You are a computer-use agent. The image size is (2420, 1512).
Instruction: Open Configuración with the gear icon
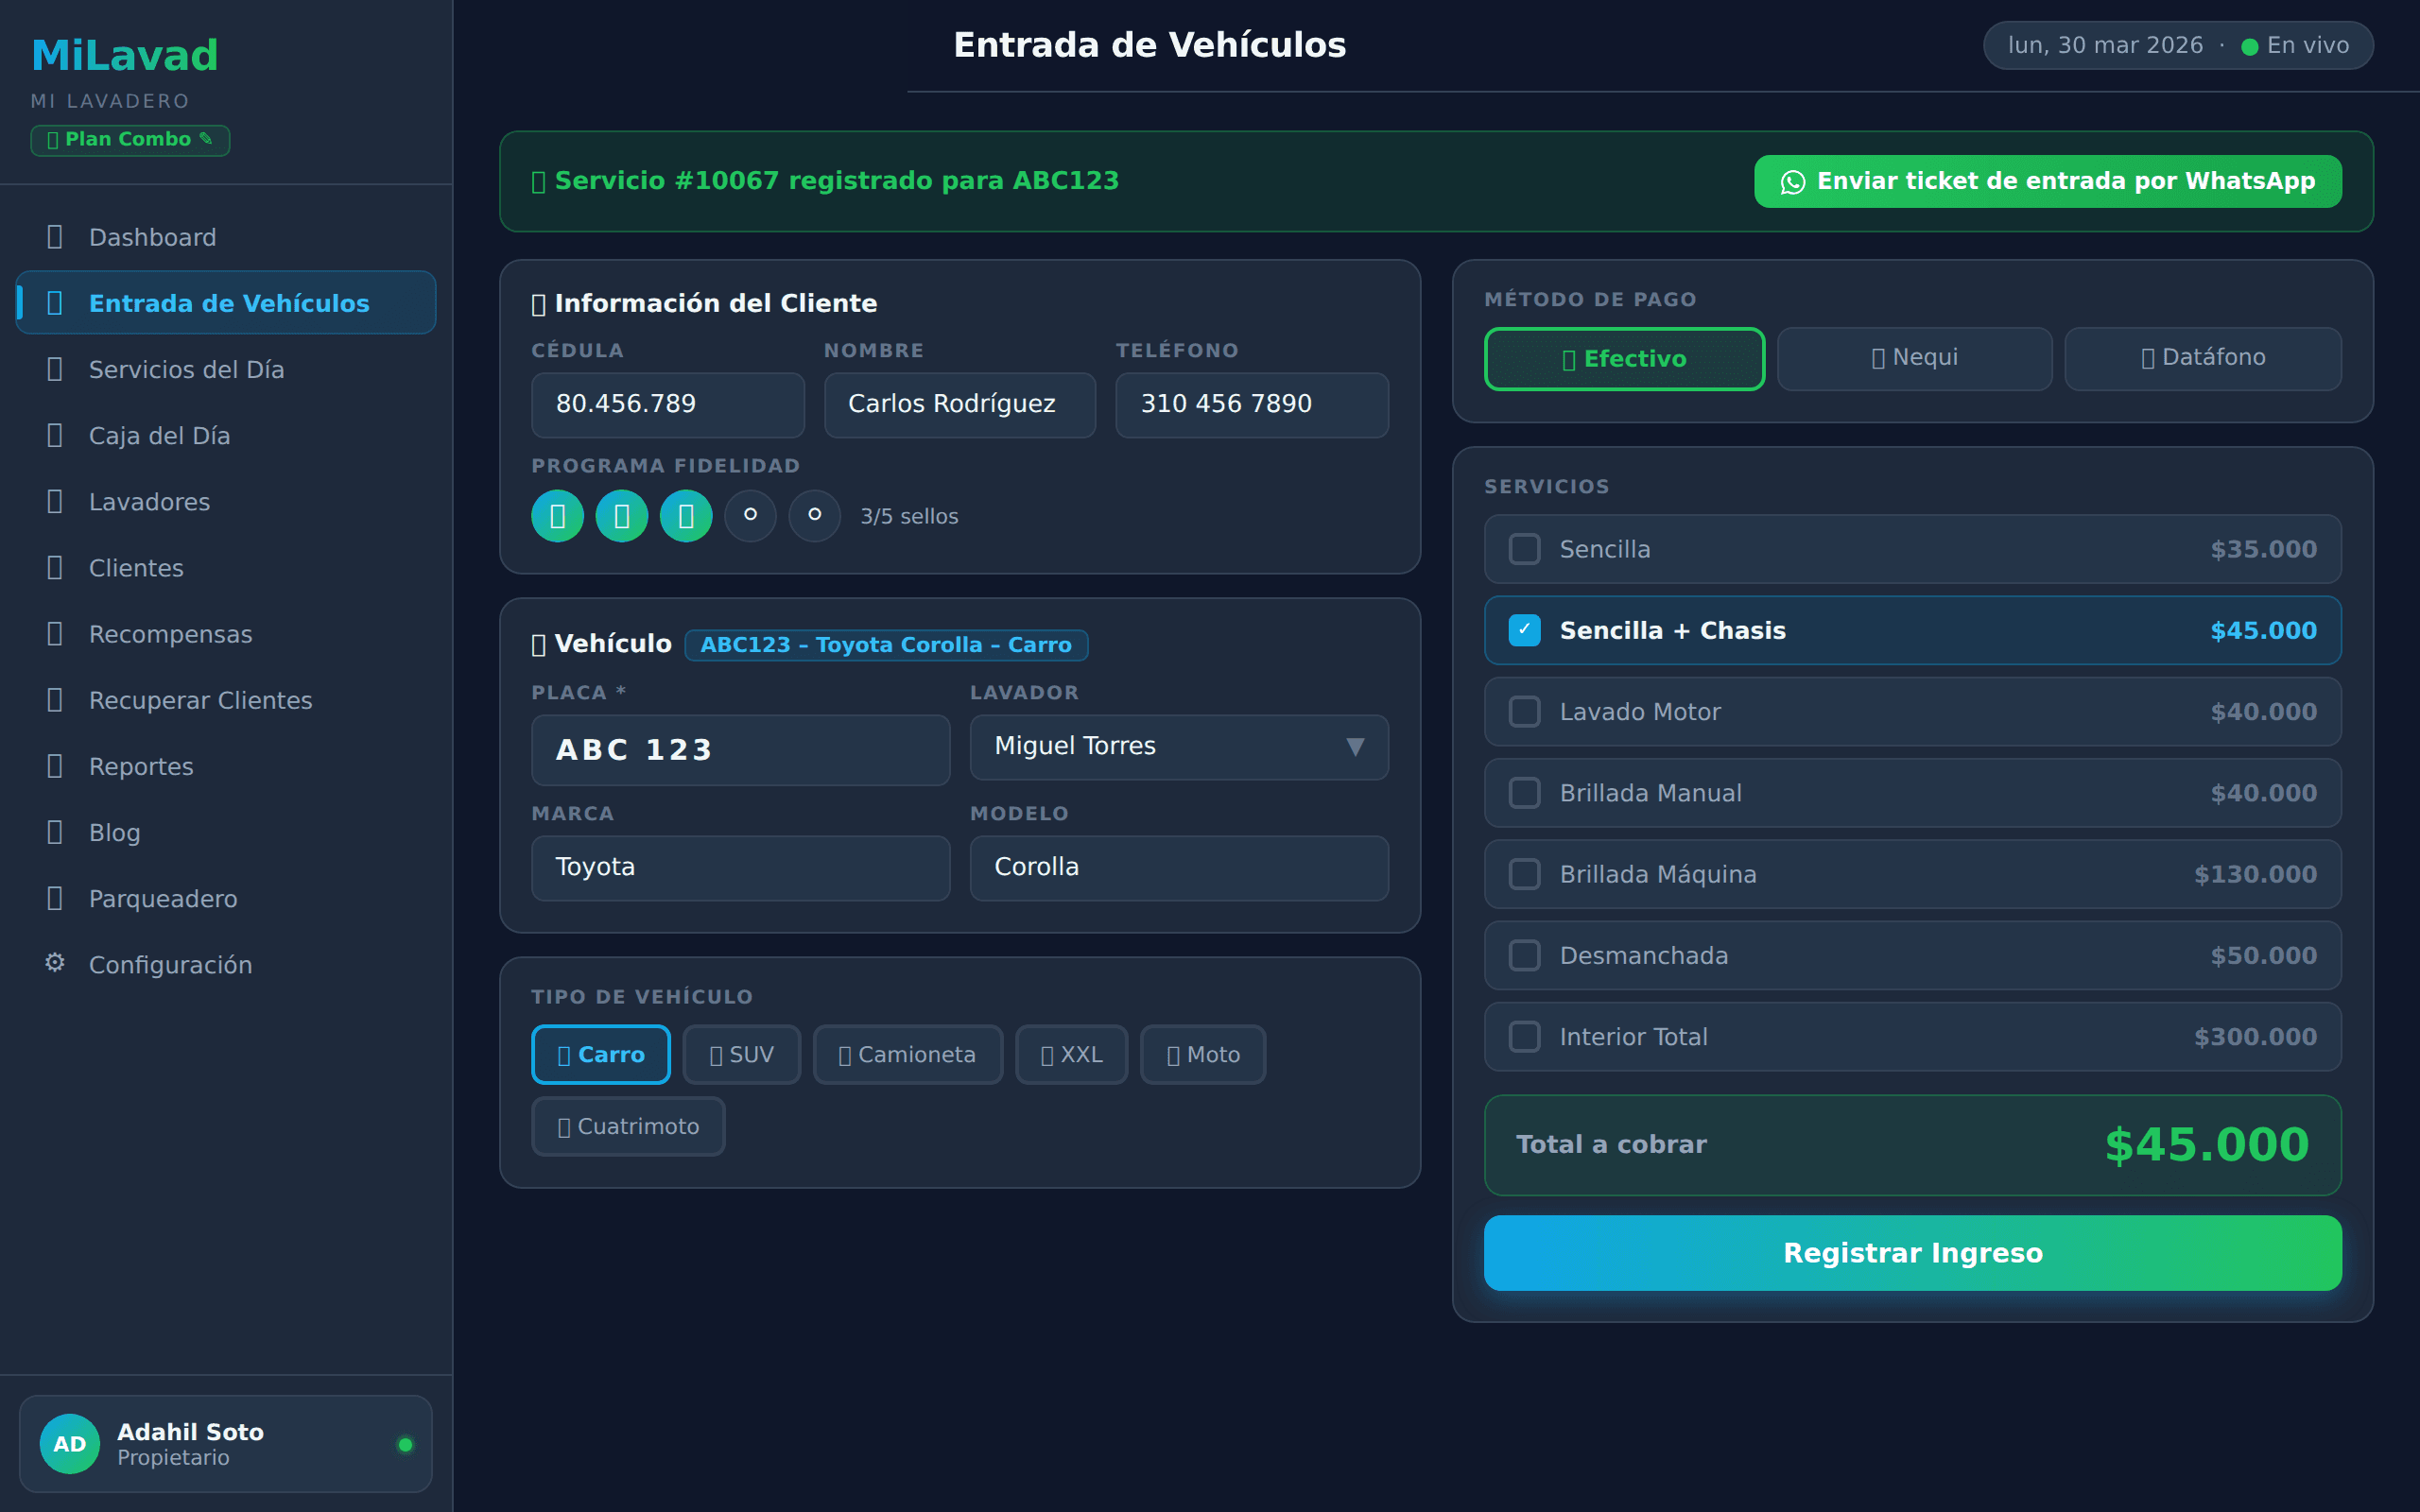[x=171, y=964]
